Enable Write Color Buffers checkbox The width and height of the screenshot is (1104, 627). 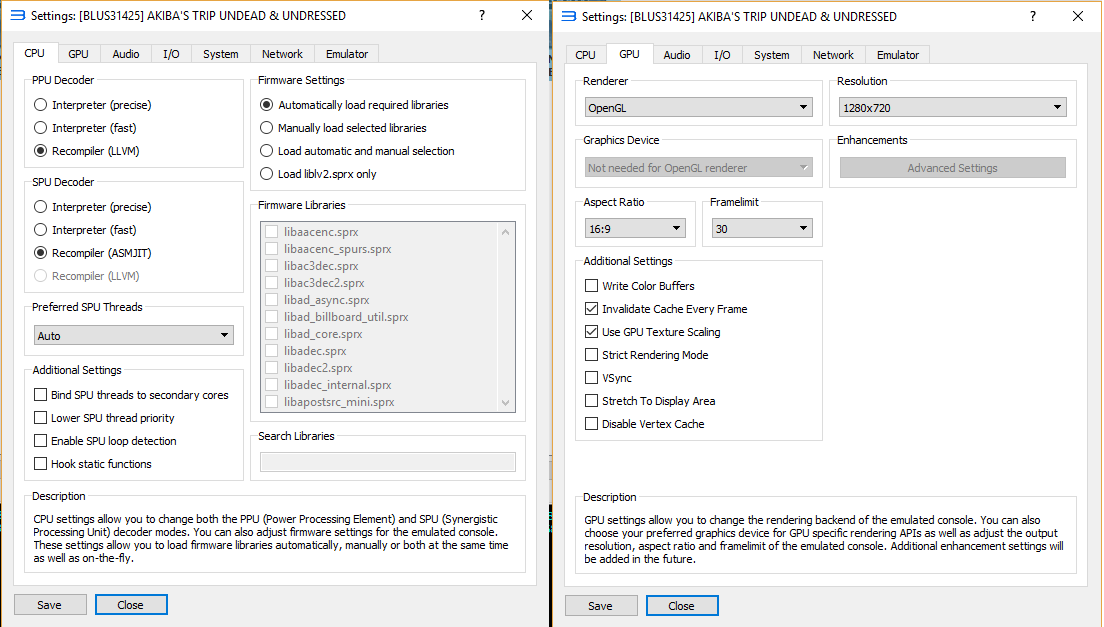point(591,286)
